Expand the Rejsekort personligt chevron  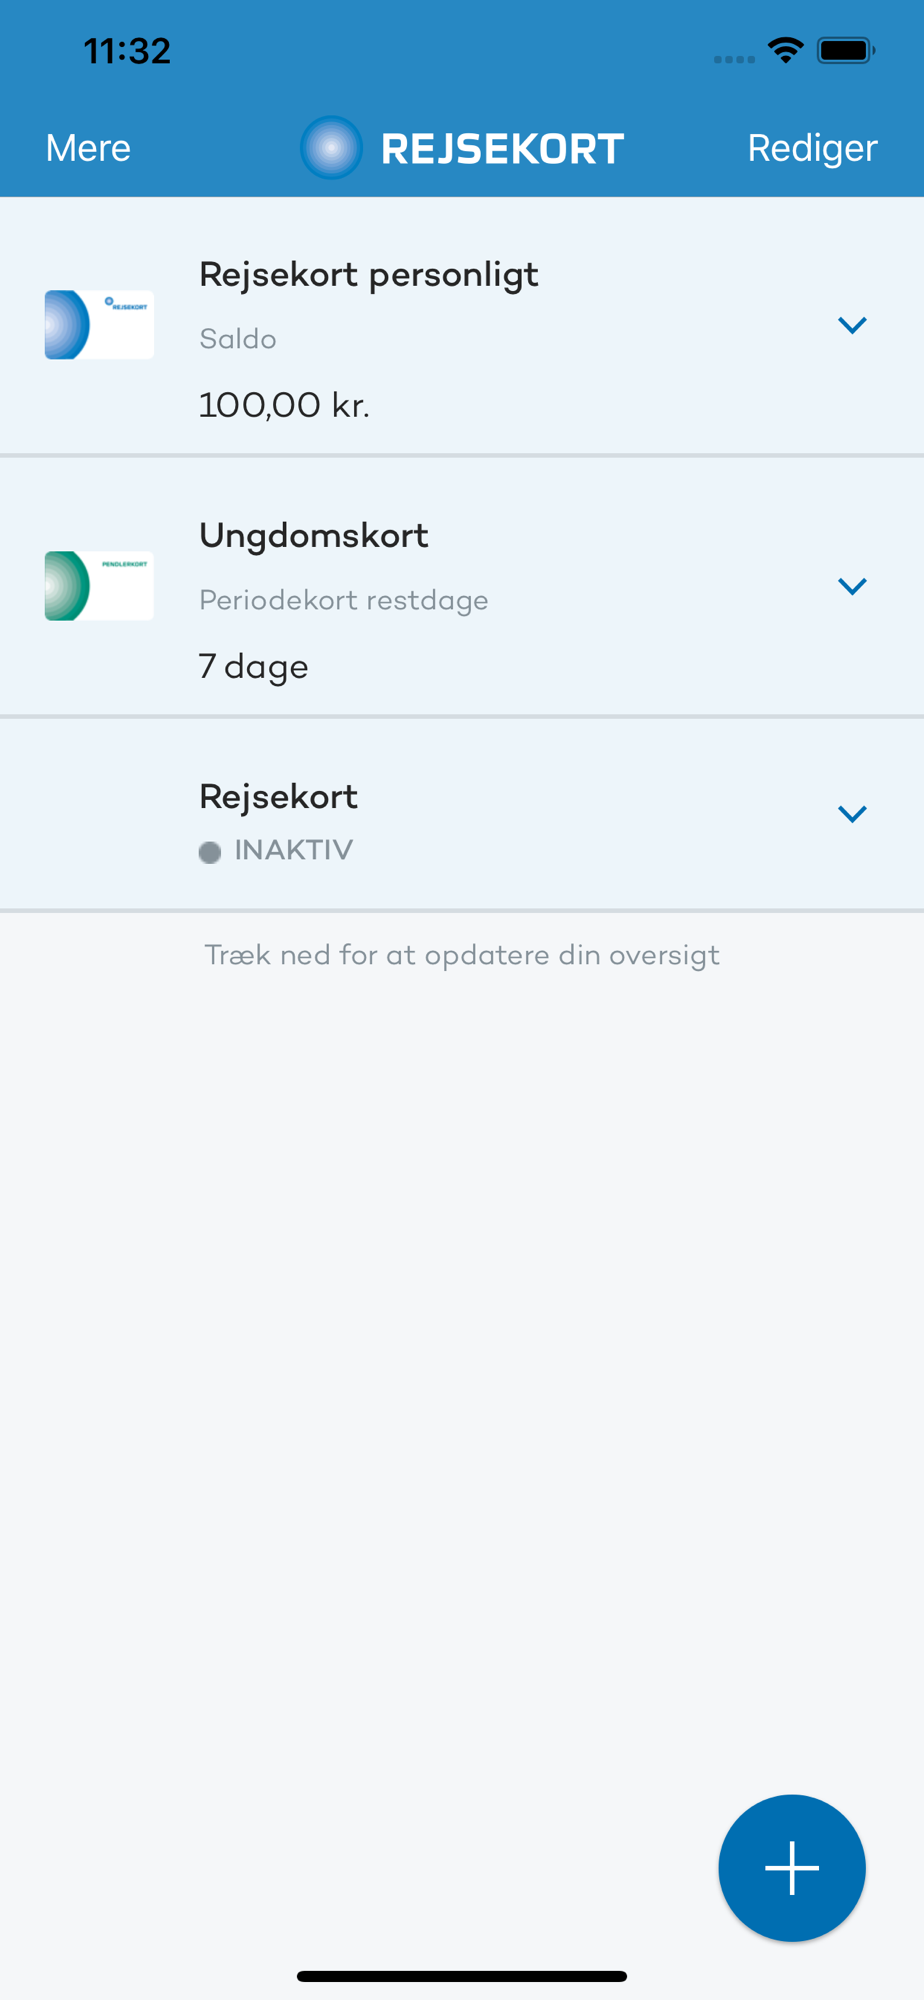tap(852, 325)
